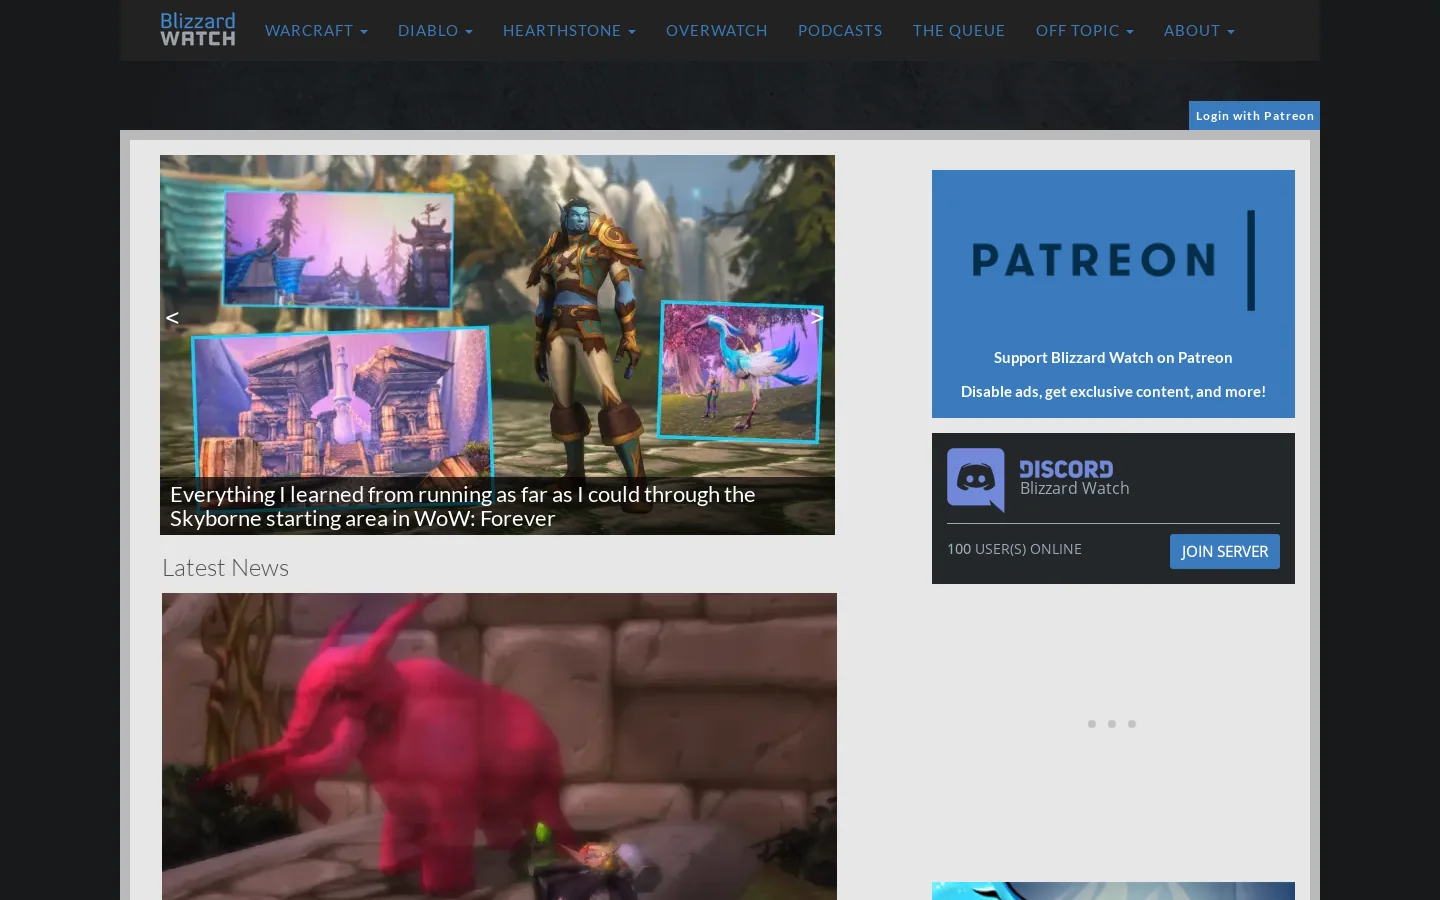Screen dimensions: 1440x900
Task: Show the previous slide in carousel
Action: coord(172,318)
